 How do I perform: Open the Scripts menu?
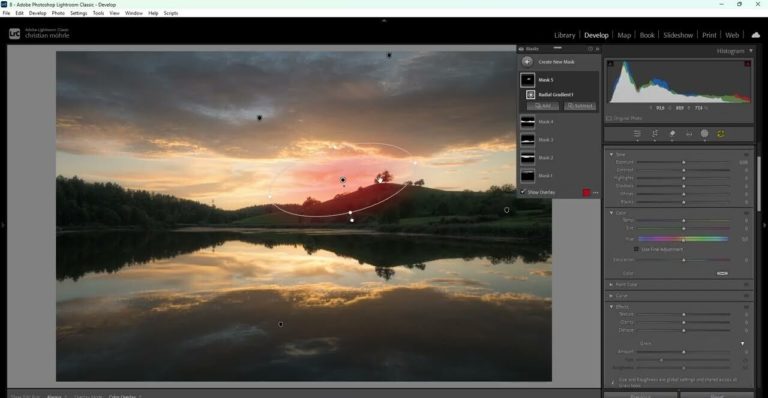[x=170, y=13]
